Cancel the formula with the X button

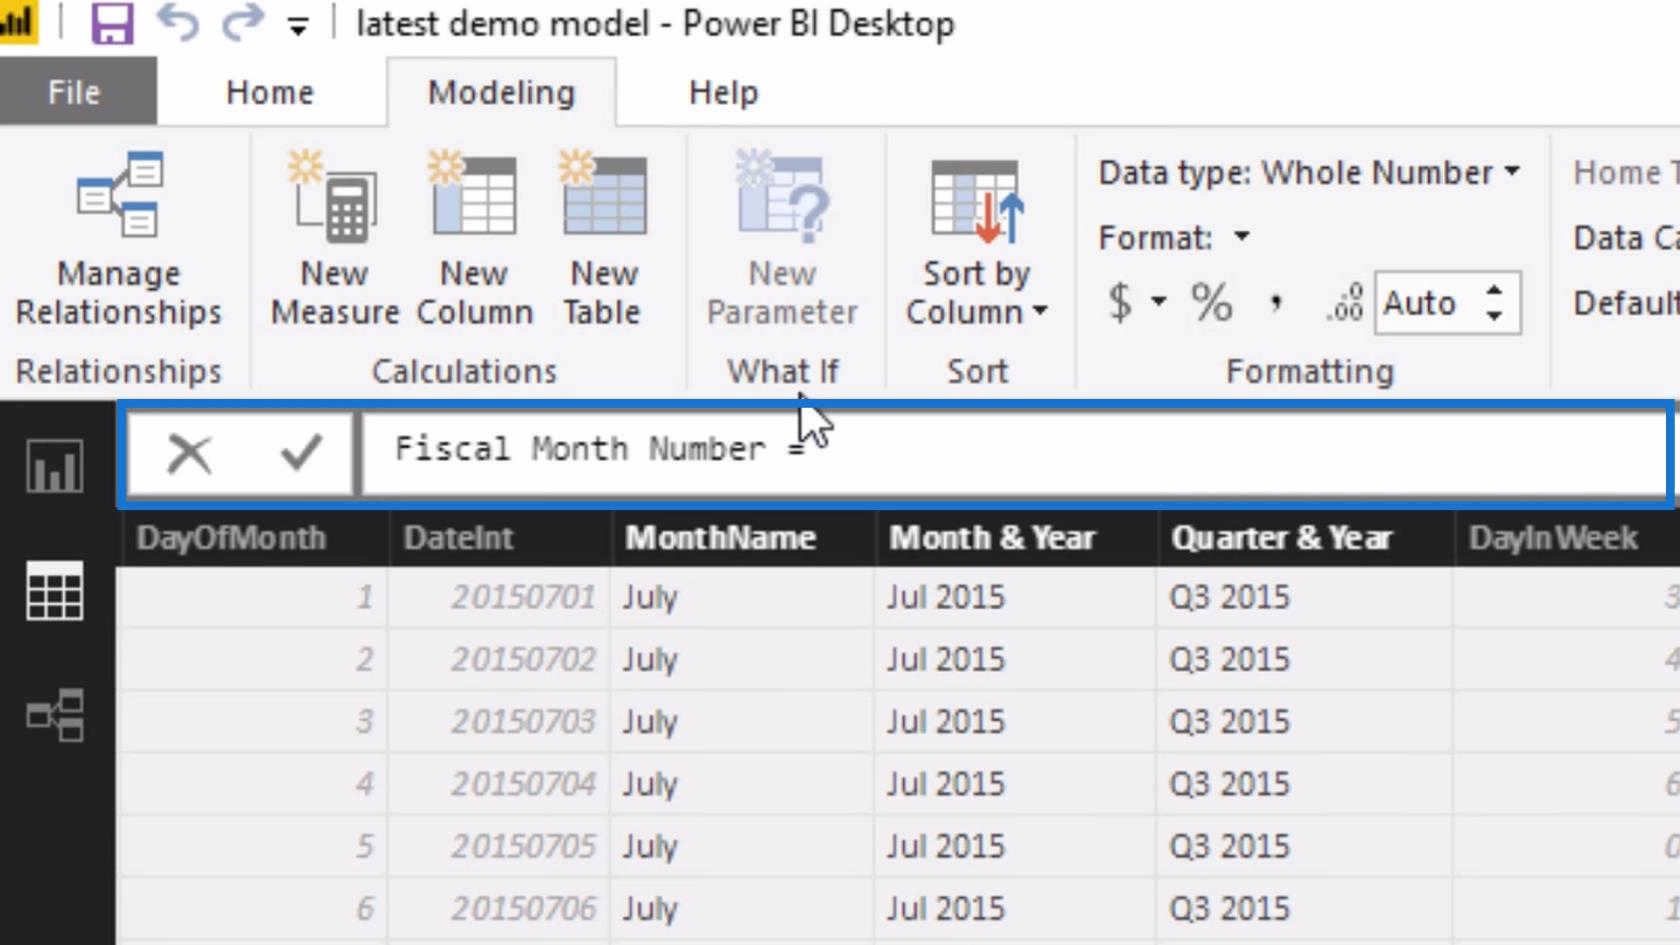pyautogui.click(x=189, y=453)
